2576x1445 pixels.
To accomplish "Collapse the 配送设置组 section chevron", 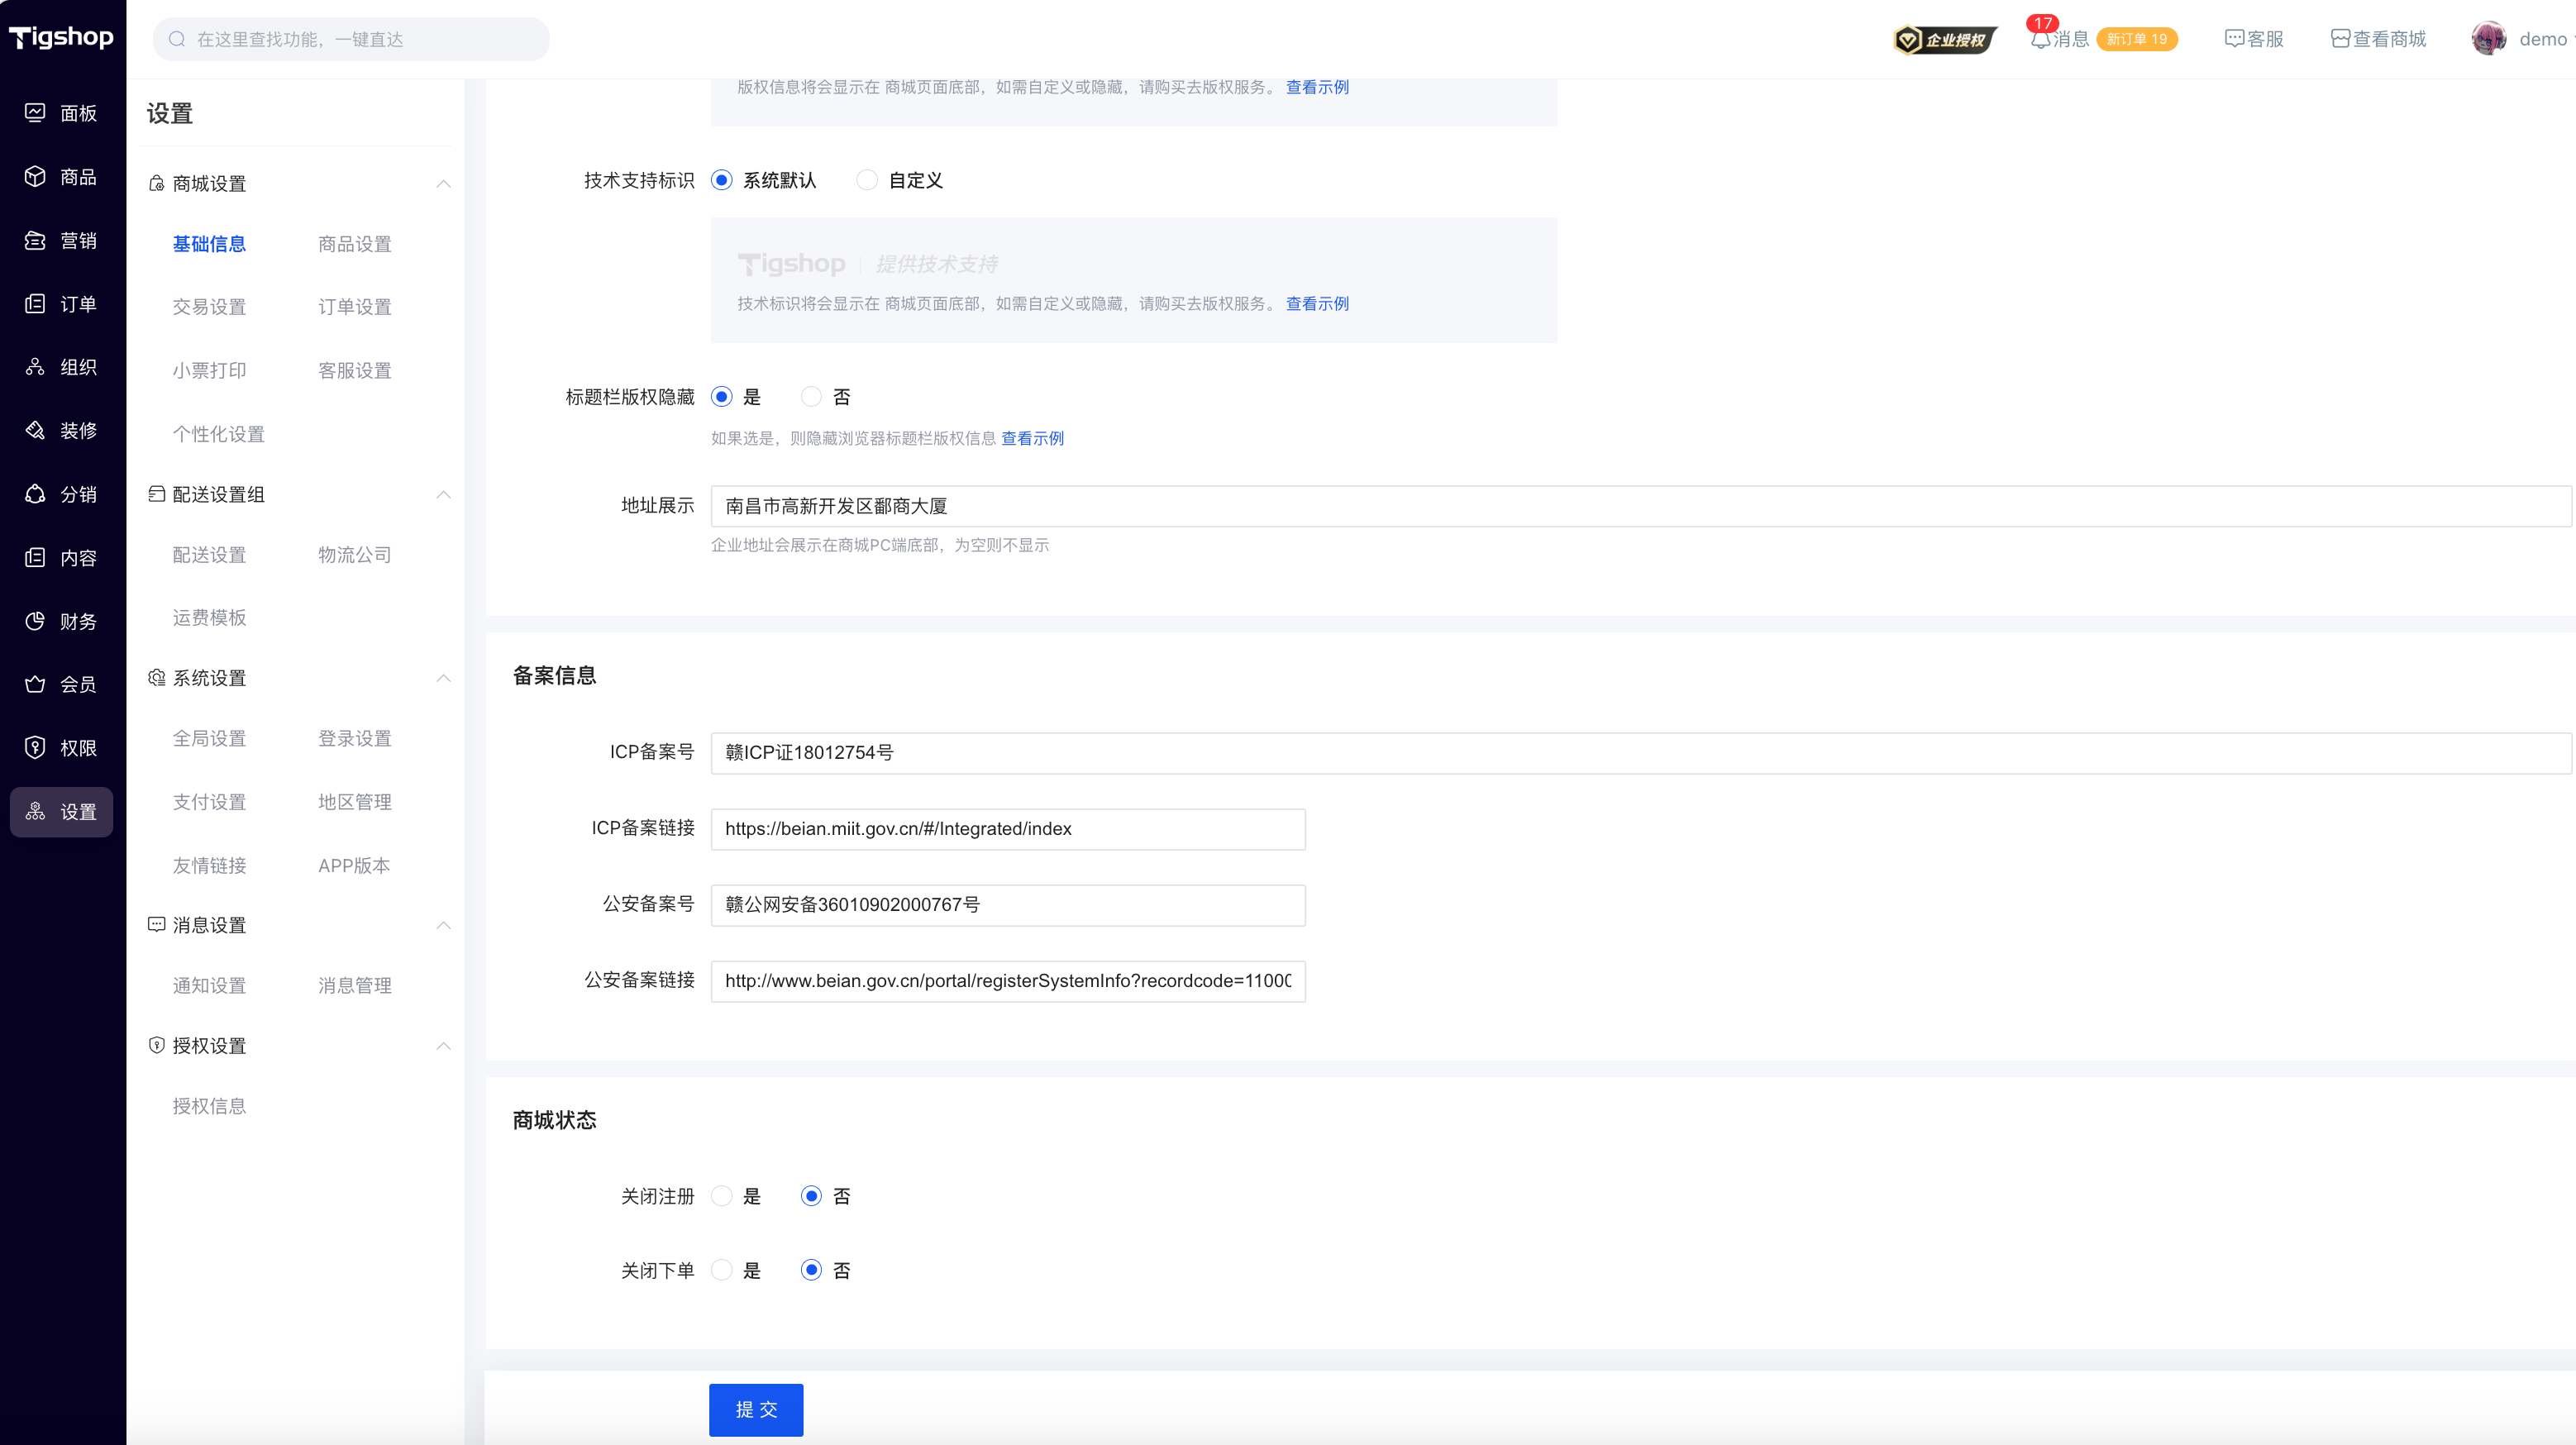I will [x=443, y=495].
